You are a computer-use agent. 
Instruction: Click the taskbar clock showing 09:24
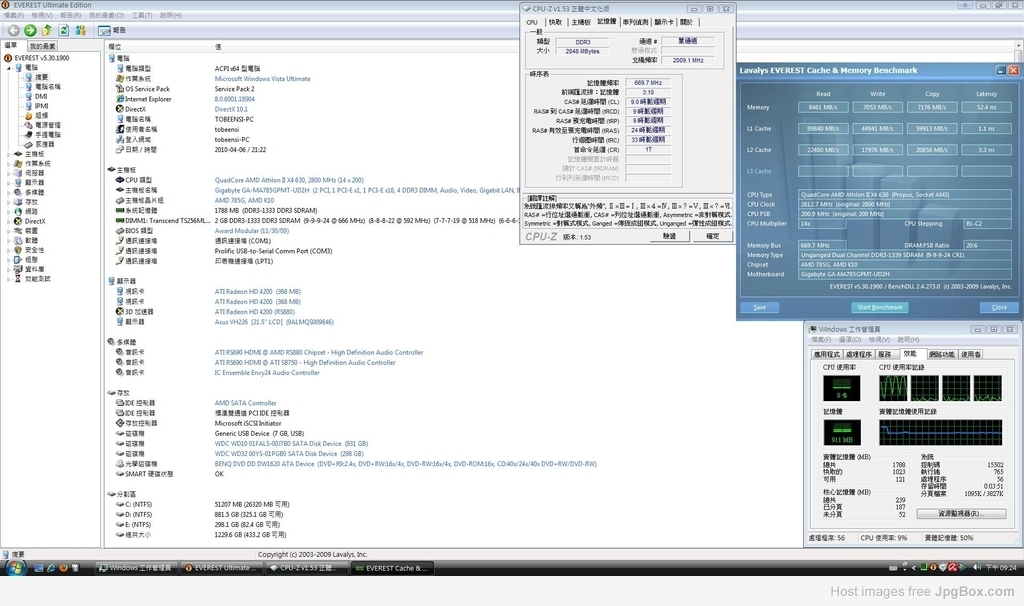[1001, 567]
